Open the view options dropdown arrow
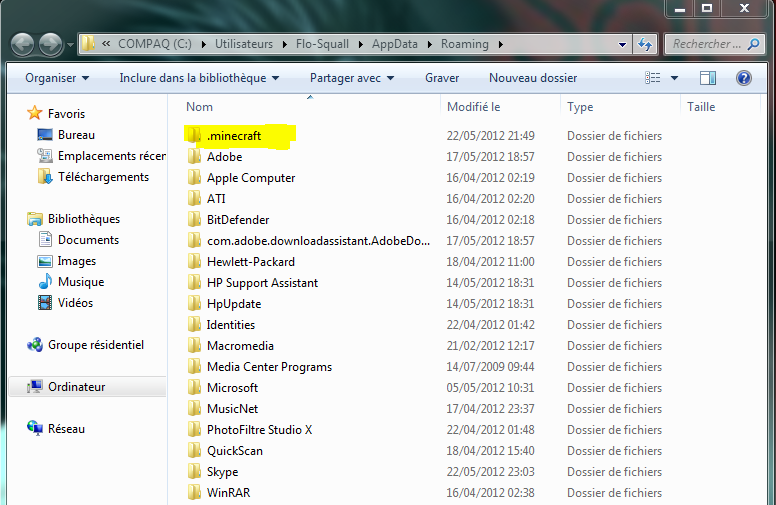This screenshot has height=505, width=776. coord(674,78)
